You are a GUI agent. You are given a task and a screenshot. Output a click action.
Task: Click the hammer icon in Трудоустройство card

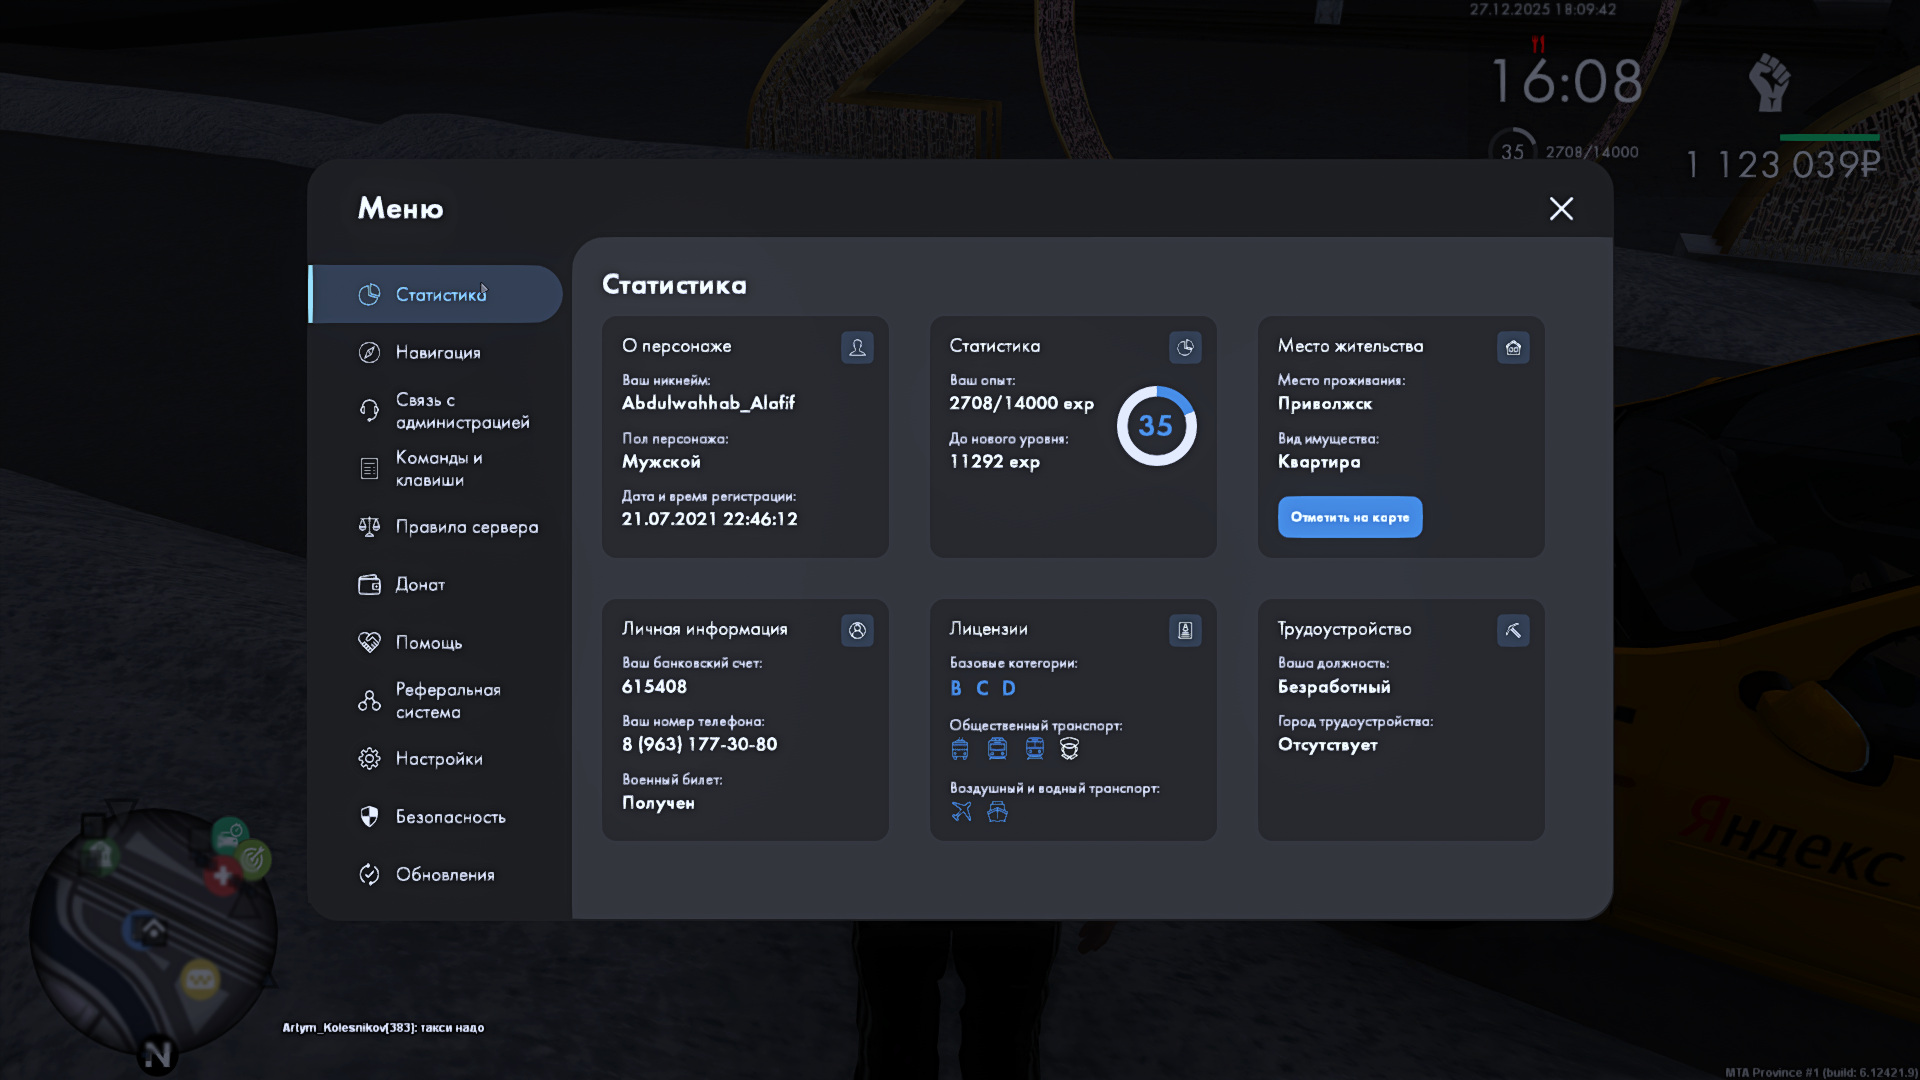click(x=1513, y=630)
